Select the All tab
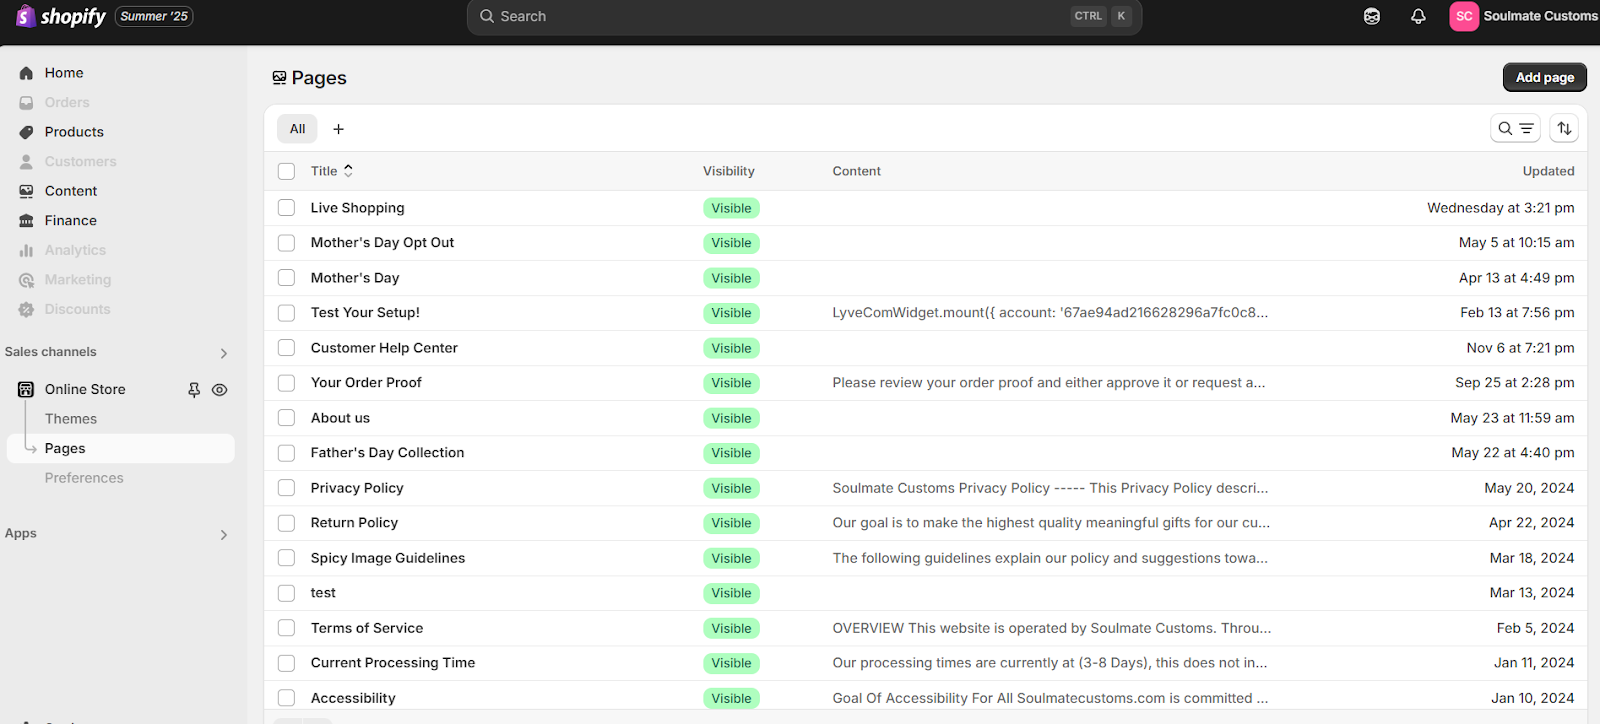 tap(297, 129)
